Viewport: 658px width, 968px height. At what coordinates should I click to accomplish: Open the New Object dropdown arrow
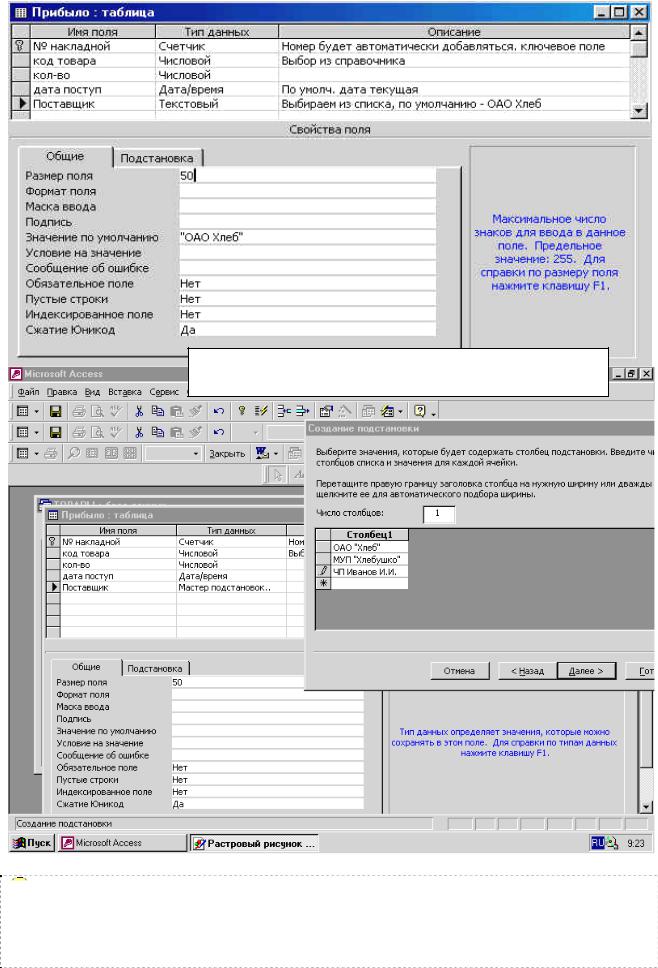400,411
